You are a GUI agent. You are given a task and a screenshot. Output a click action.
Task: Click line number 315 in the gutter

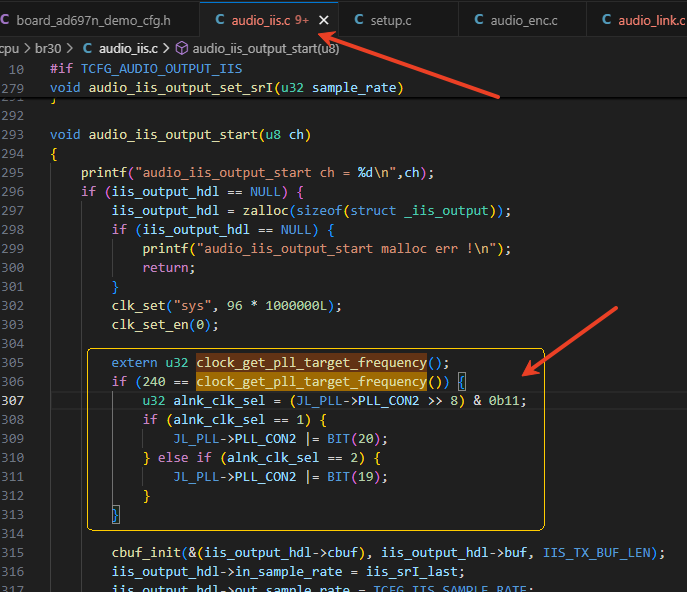[x=12, y=553]
